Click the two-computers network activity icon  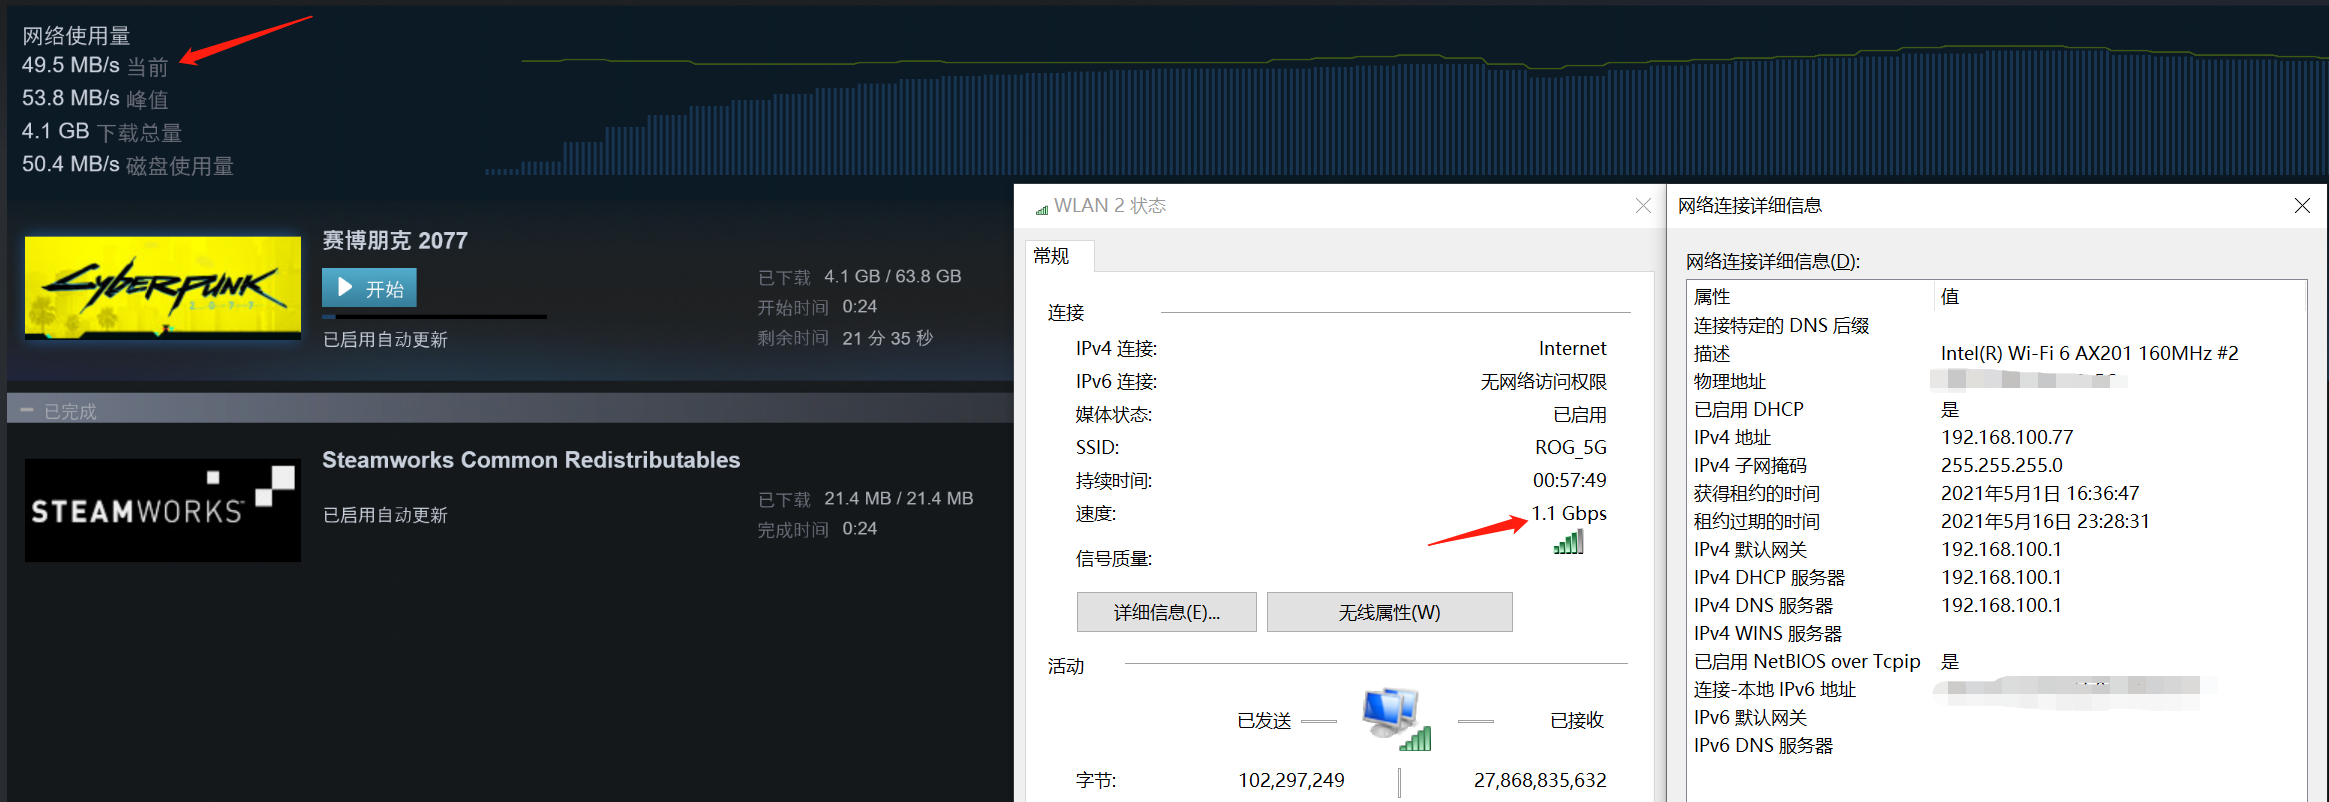pyautogui.click(x=1395, y=719)
